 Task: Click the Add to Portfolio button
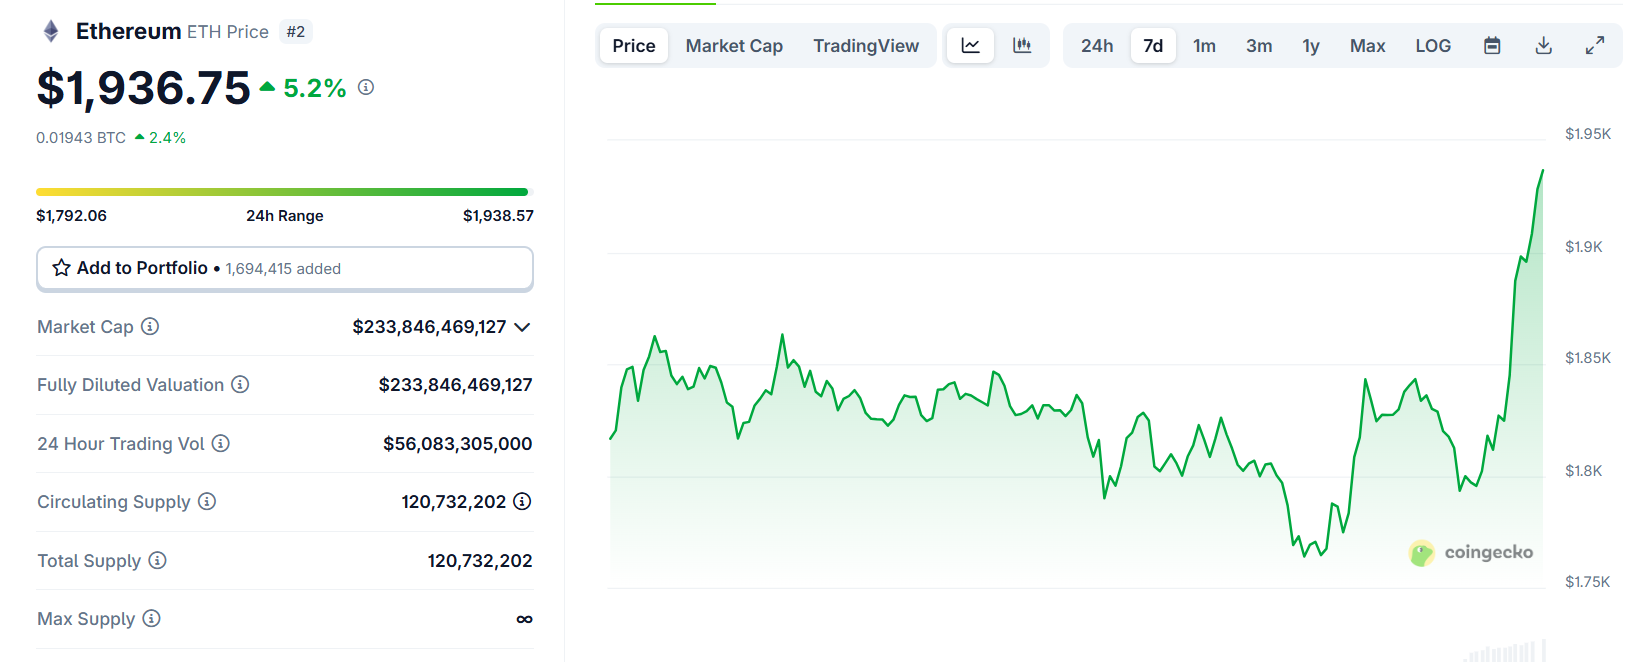[x=285, y=268]
